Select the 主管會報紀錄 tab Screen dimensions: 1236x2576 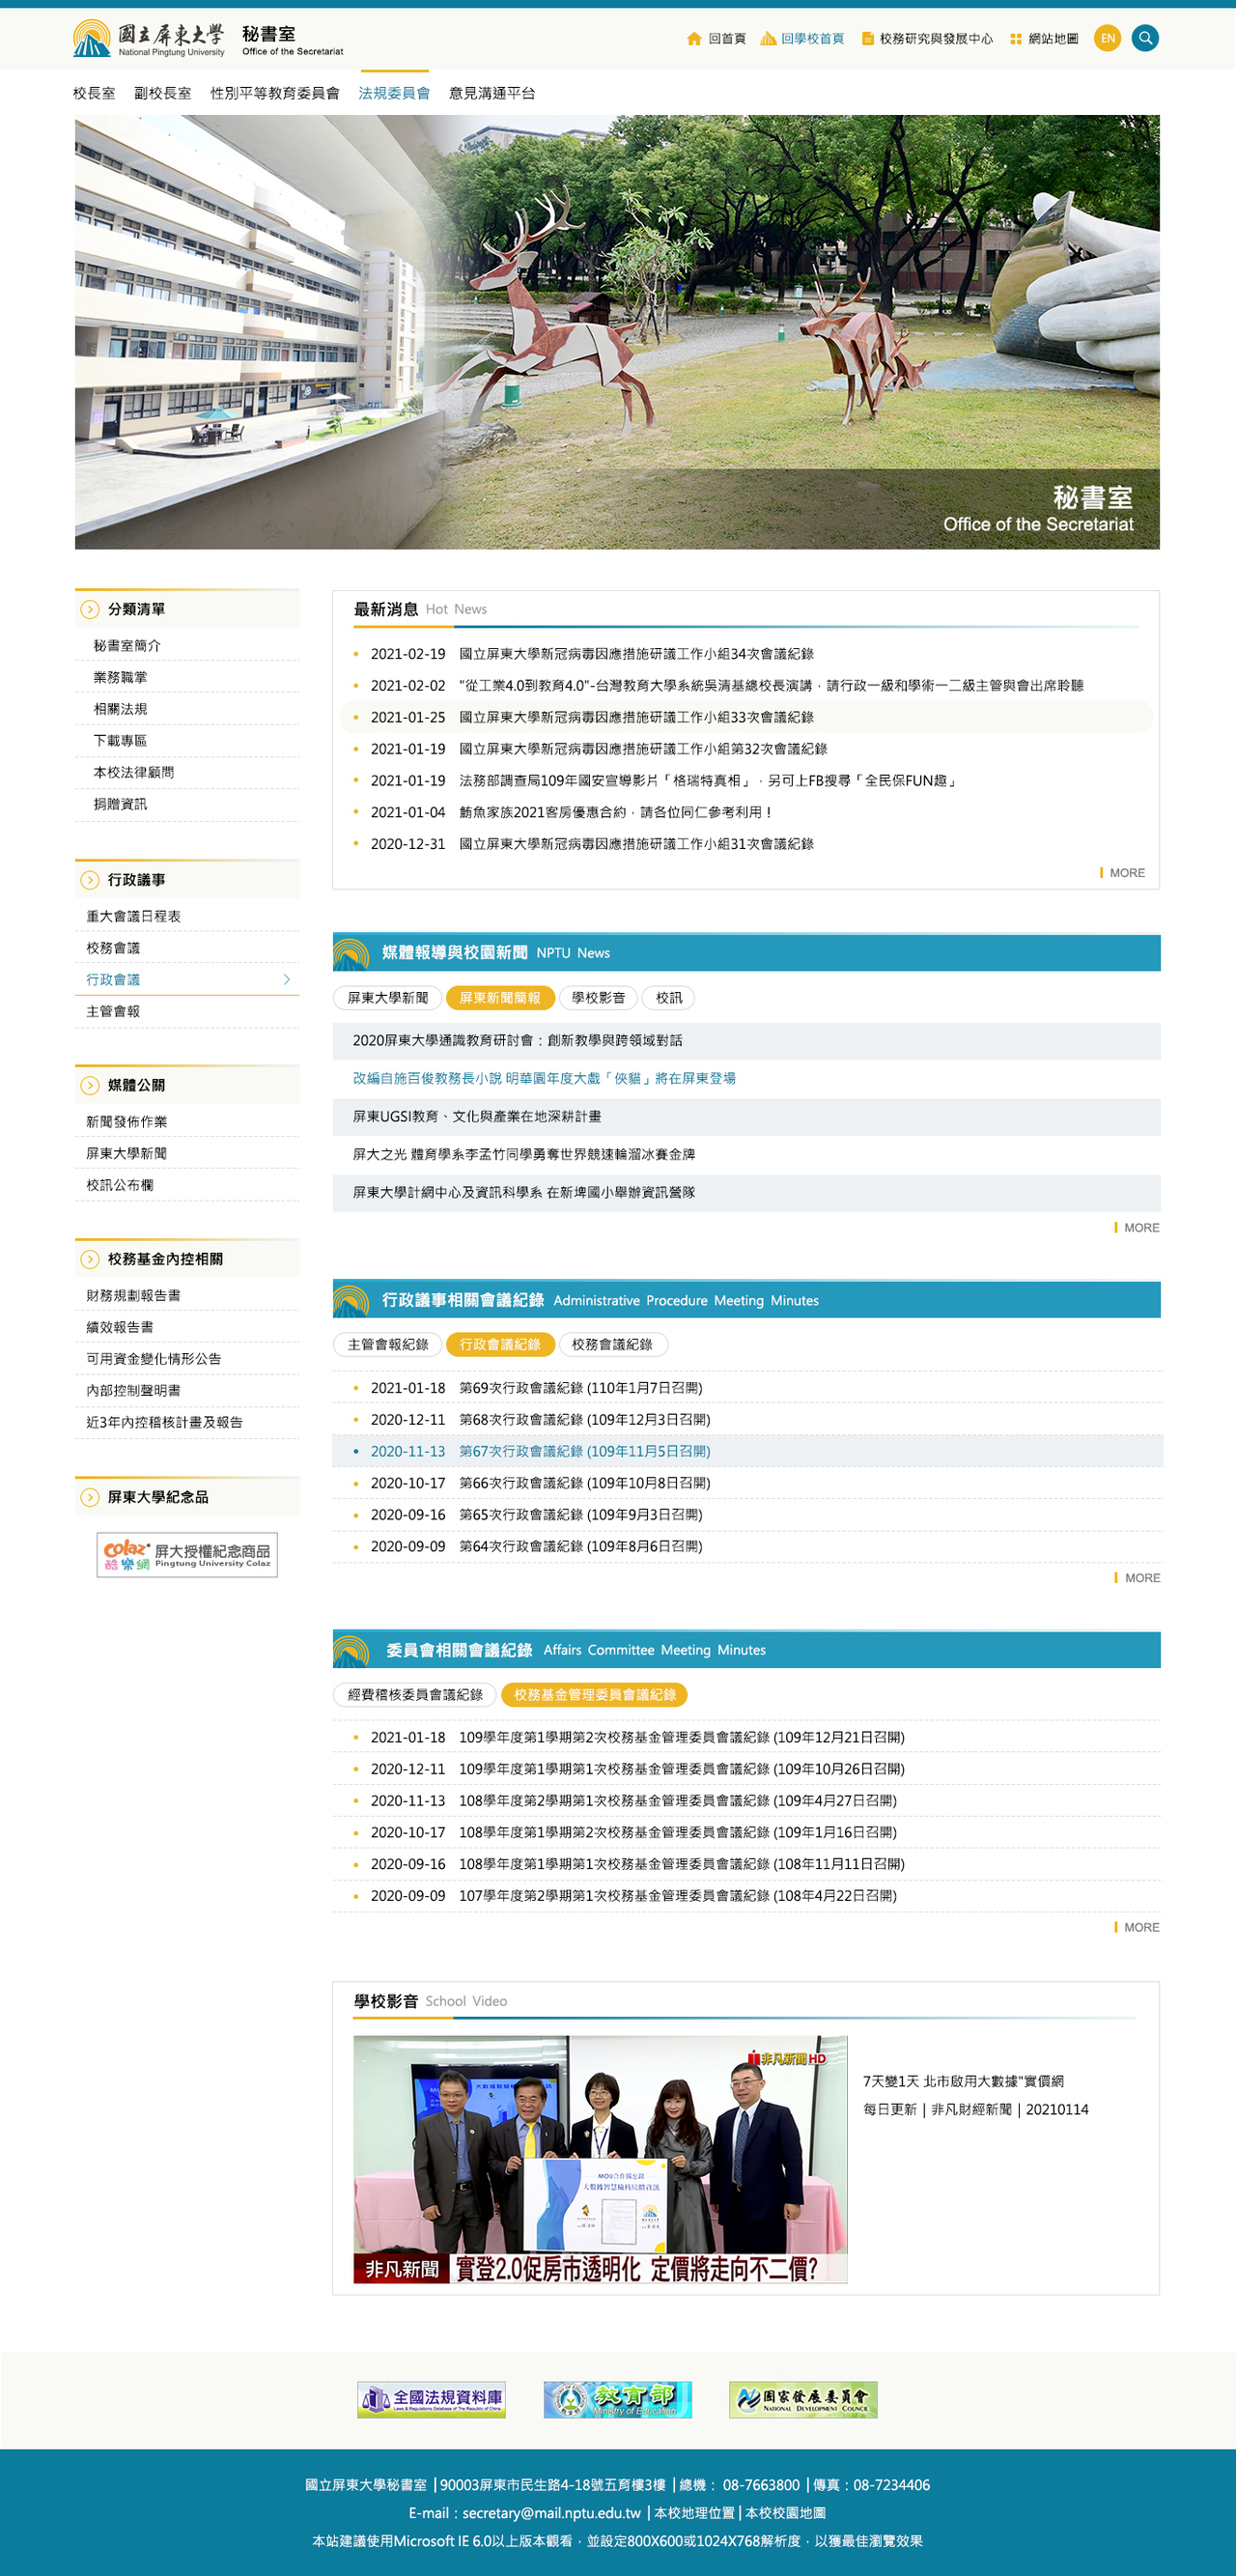coord(388,1345)
